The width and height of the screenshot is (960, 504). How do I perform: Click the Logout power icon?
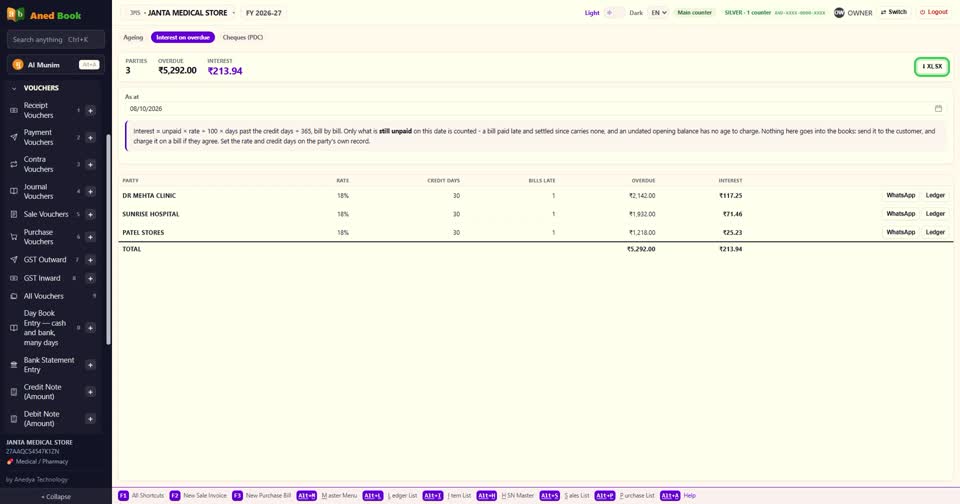[922, 12]
